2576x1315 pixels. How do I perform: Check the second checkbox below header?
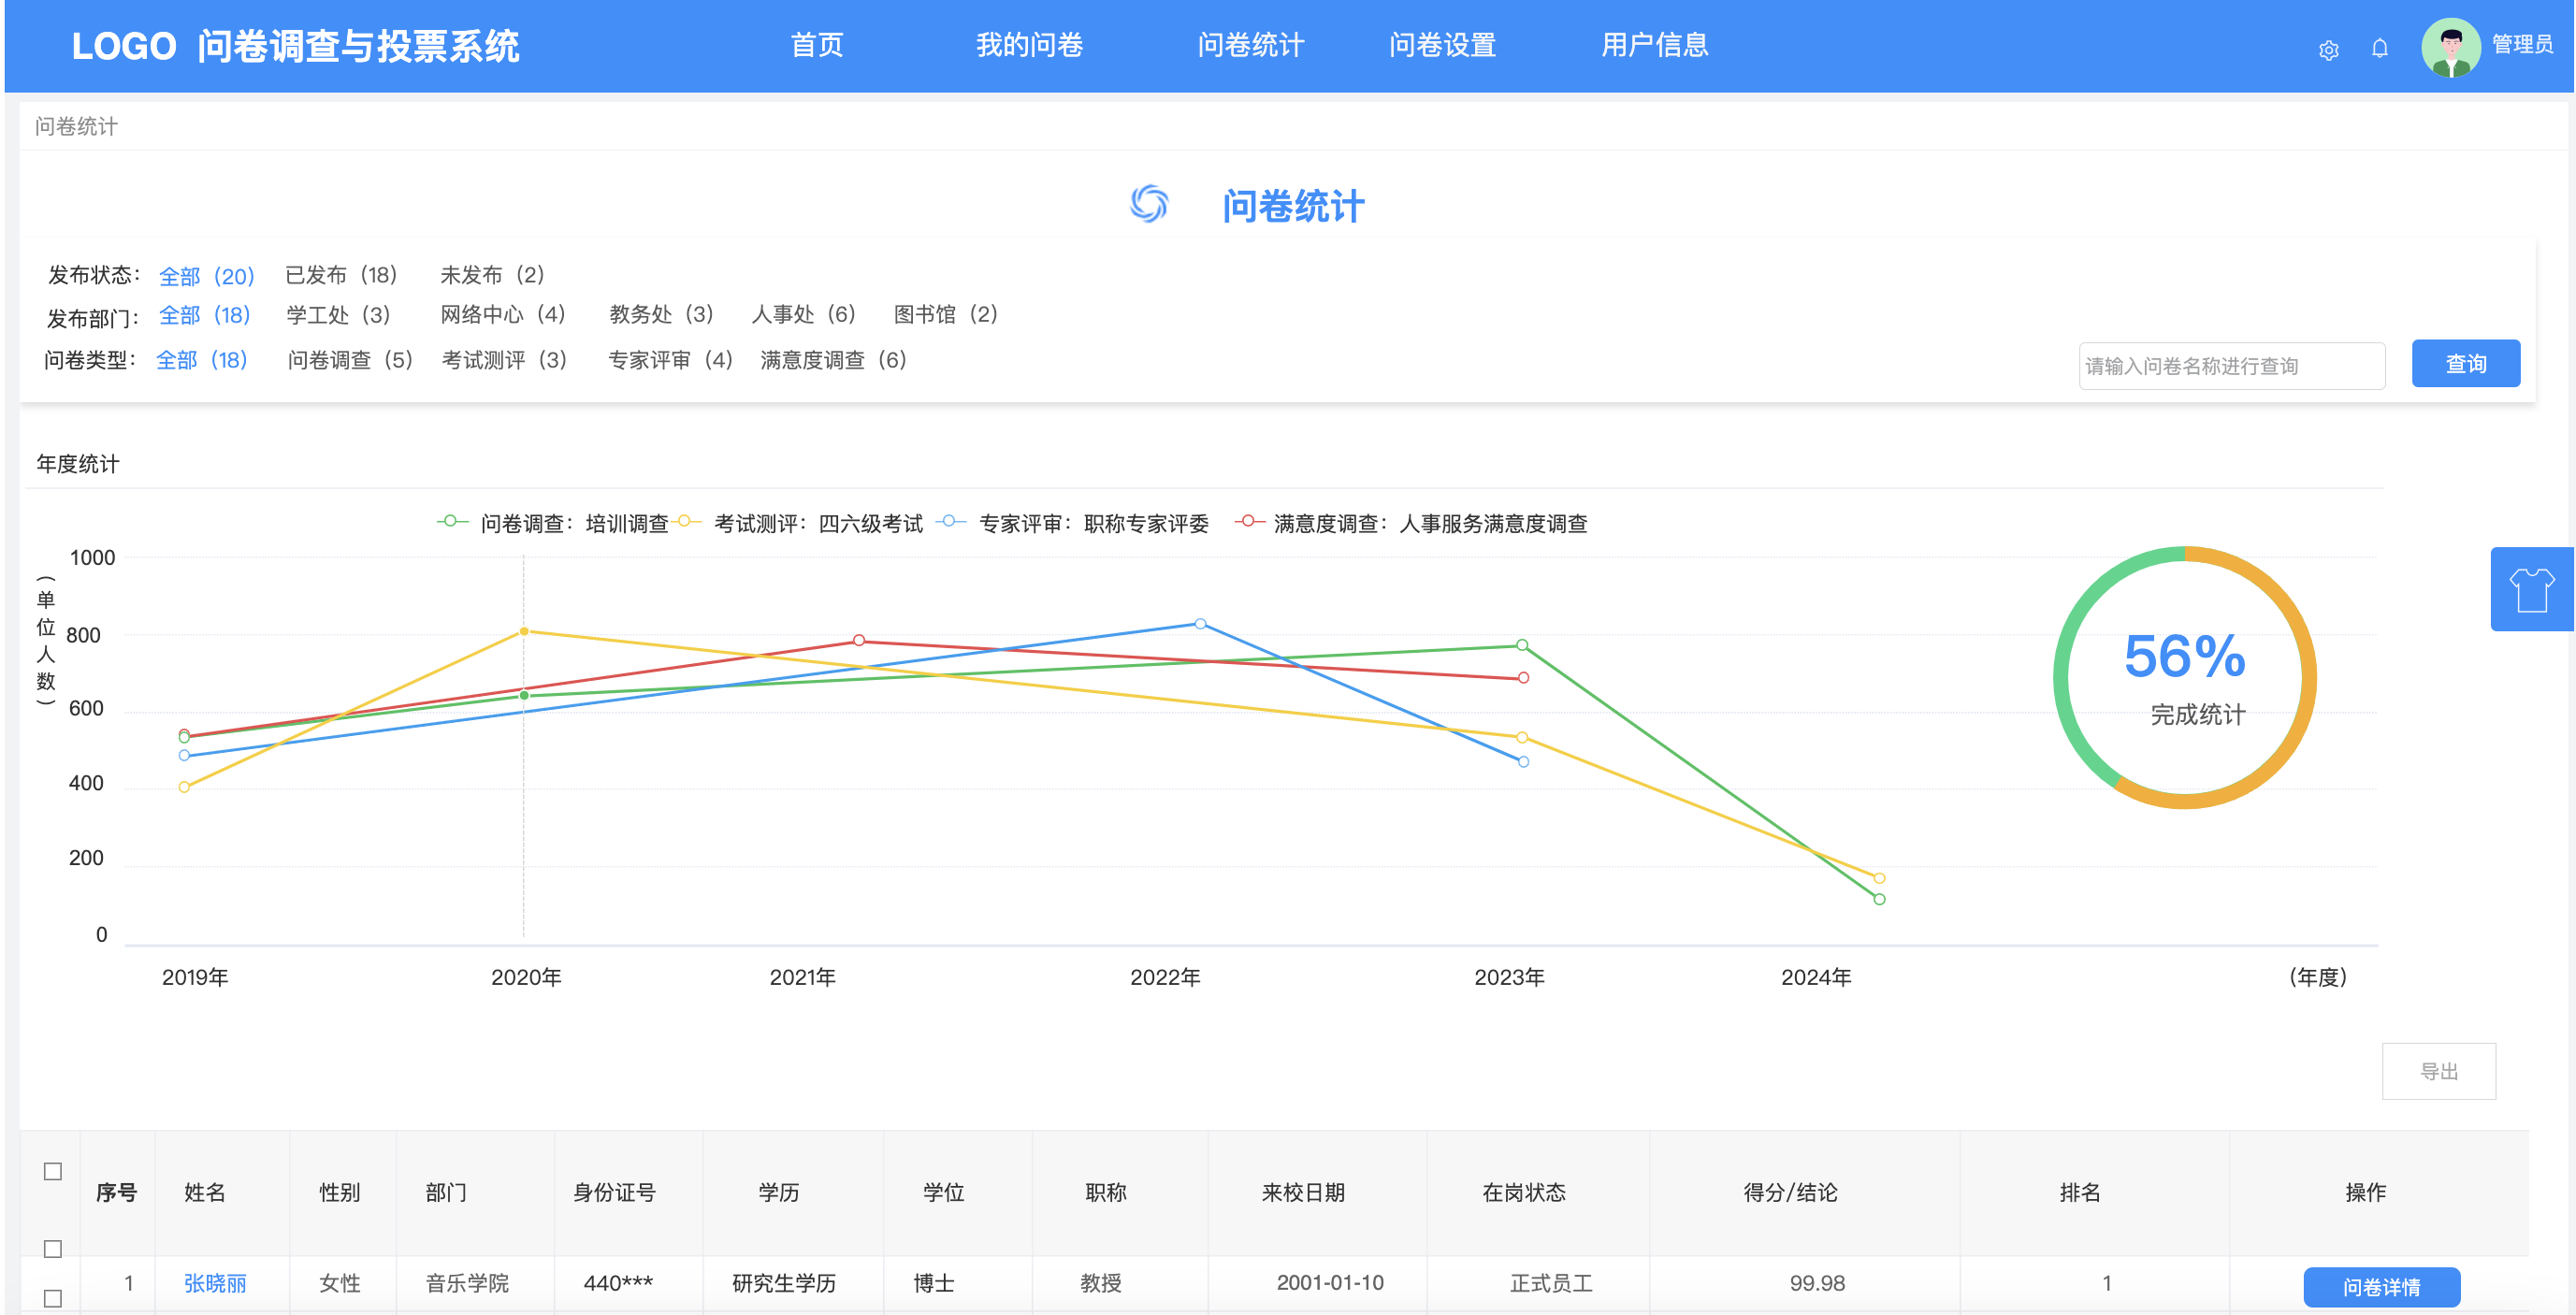(x=53, y=1249)
